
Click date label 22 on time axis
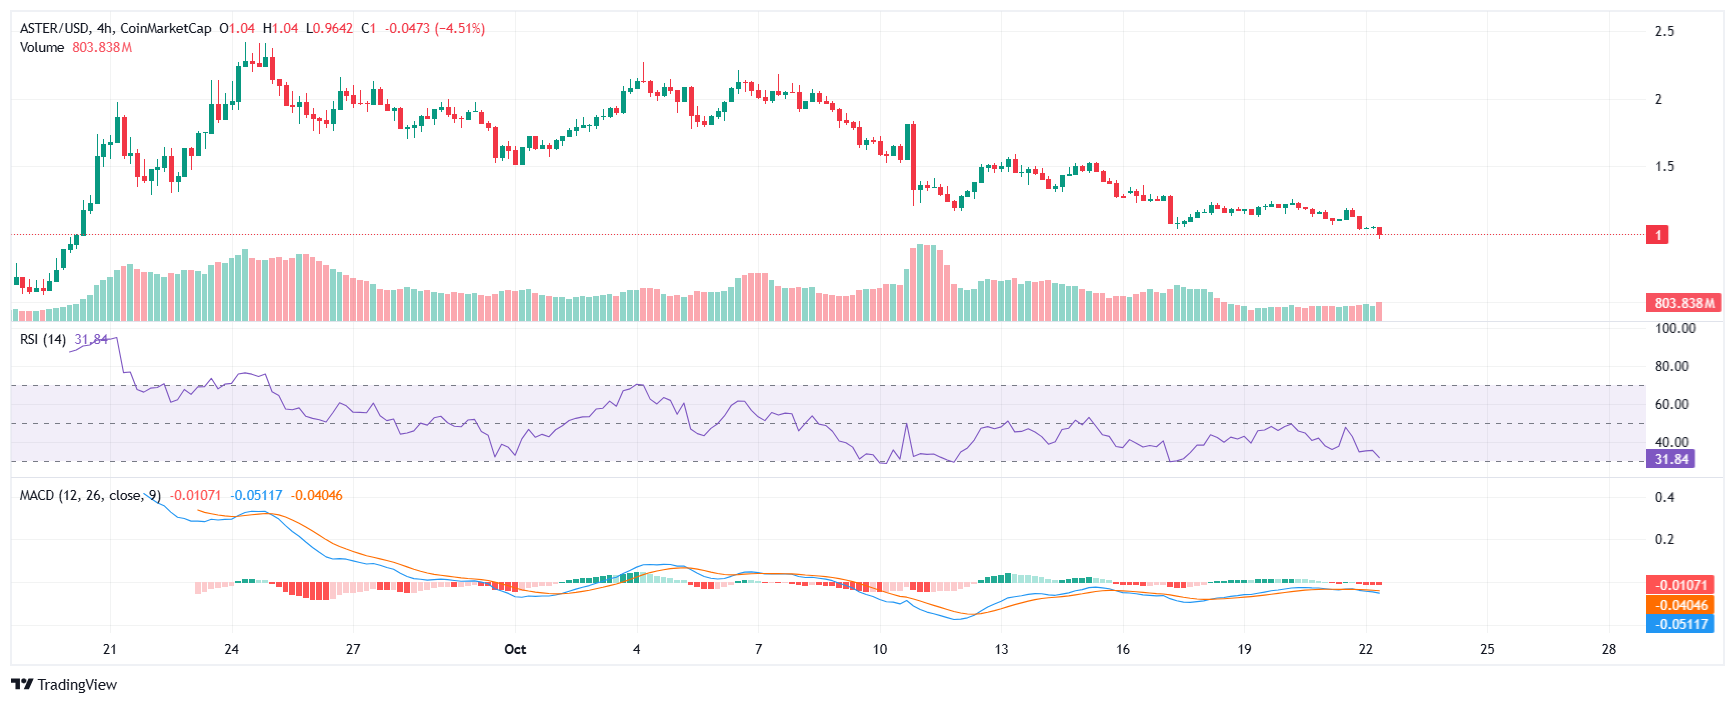tap(1366, 650)
